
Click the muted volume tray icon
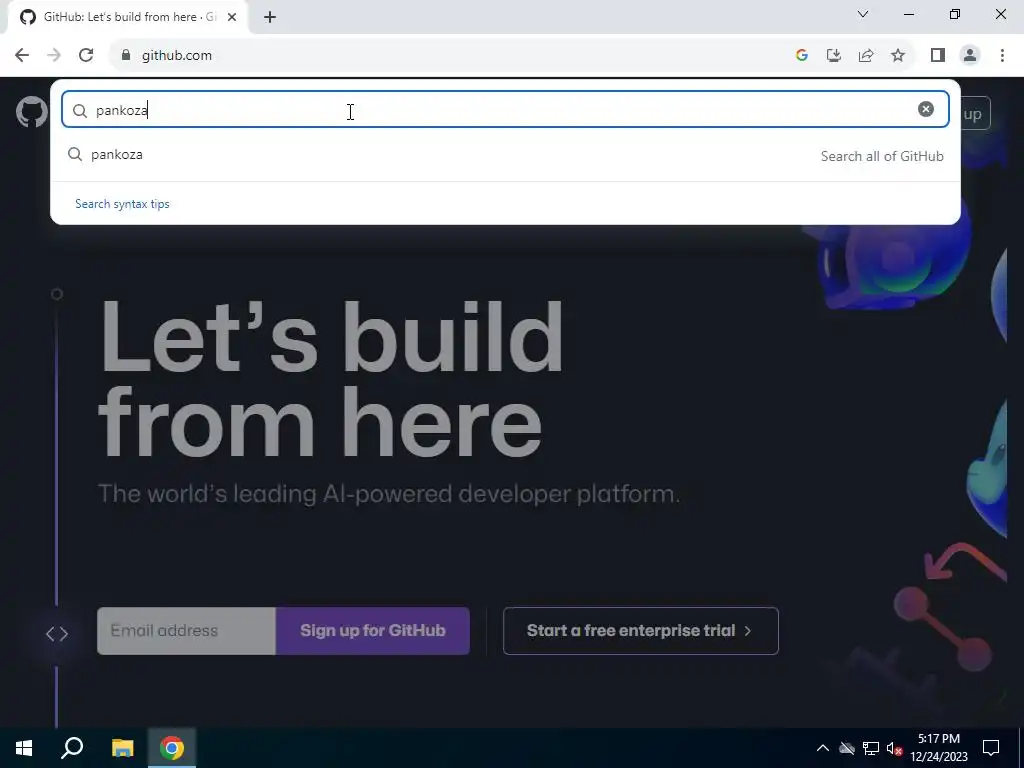coord(894,748)
